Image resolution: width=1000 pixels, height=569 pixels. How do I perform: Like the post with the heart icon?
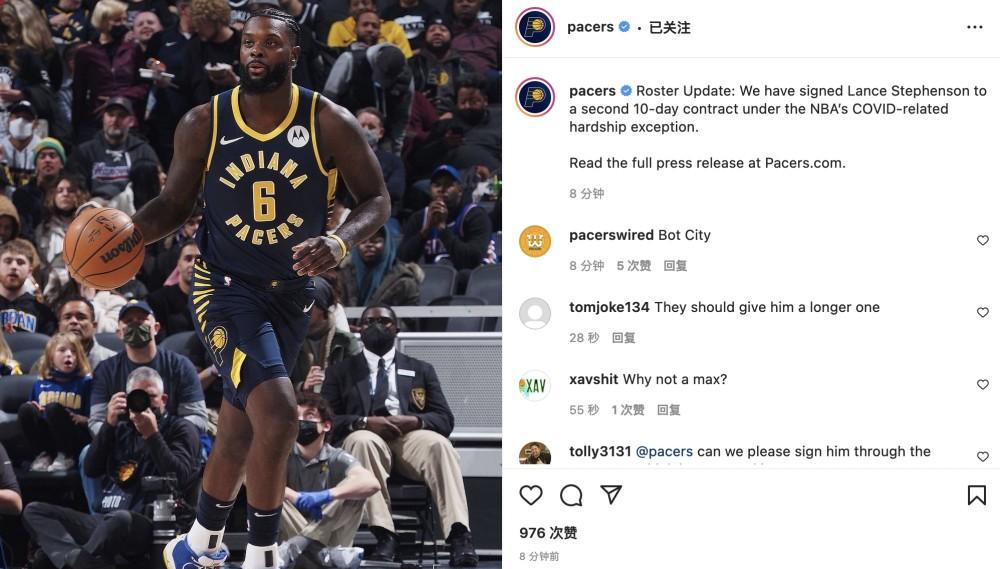click(531, 495)
